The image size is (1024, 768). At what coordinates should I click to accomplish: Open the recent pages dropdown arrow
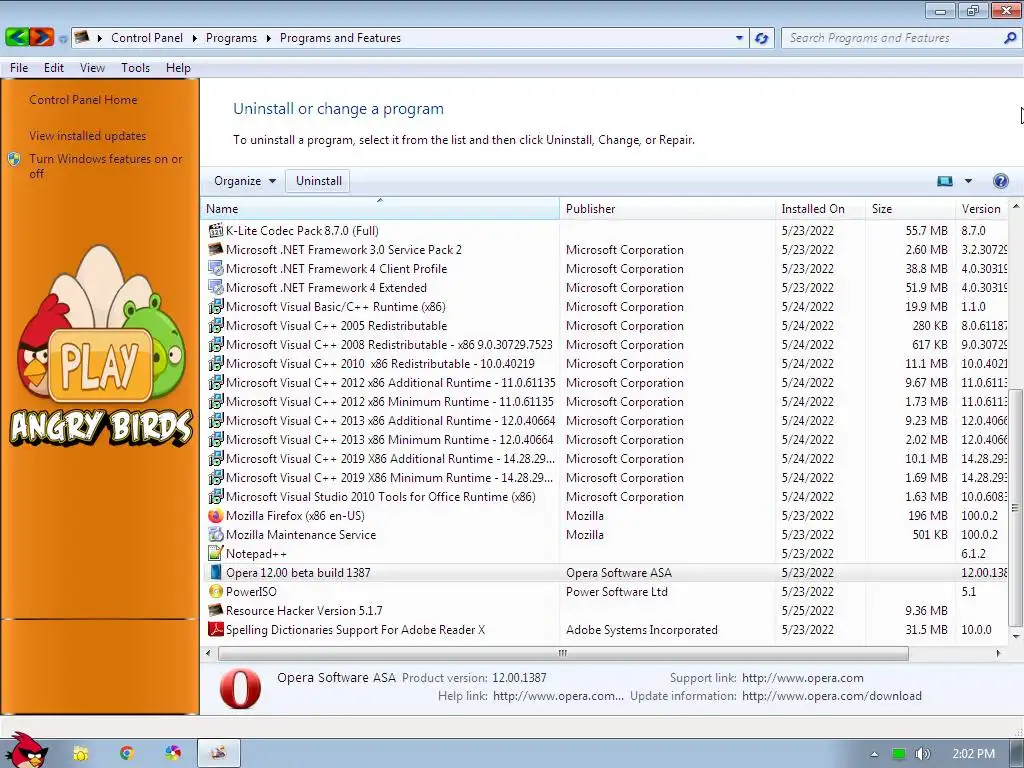point(63,39)
